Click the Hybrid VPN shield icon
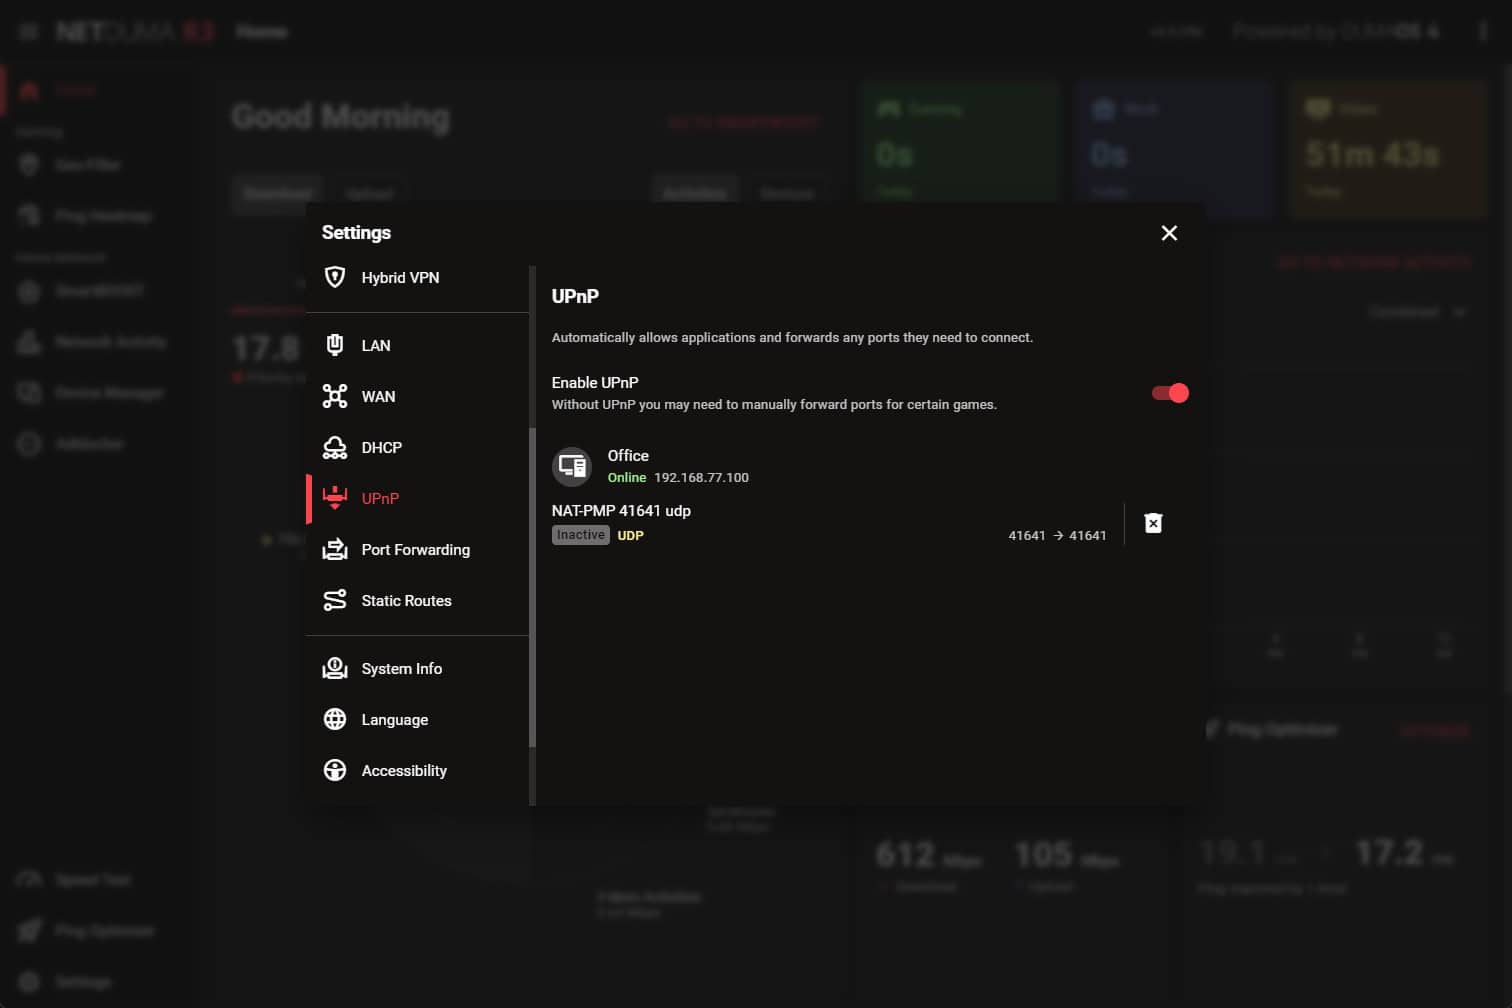1512x1008 pixels. click(335, 277)
